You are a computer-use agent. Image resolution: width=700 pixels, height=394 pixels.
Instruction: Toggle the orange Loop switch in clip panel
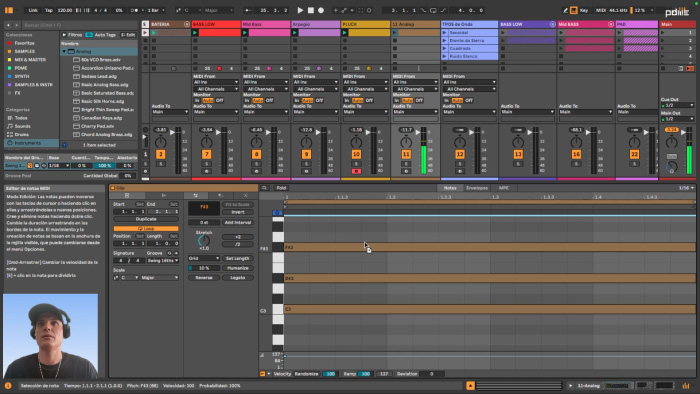point(146,228)
